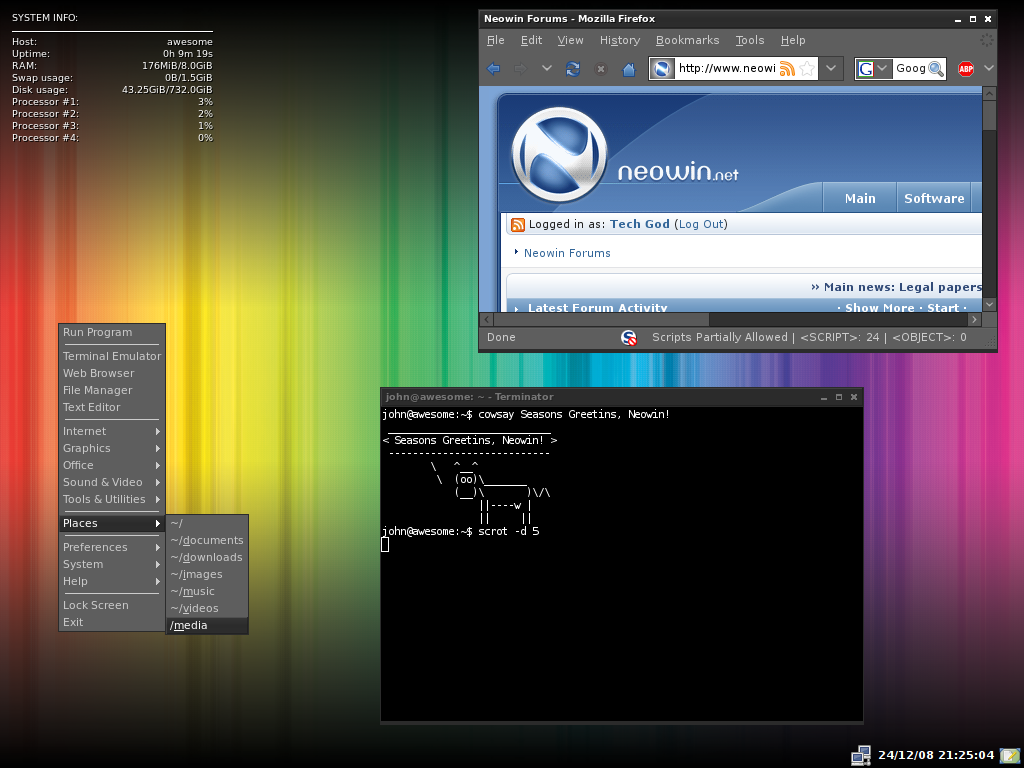Click the network tray icon

[860, 755]
